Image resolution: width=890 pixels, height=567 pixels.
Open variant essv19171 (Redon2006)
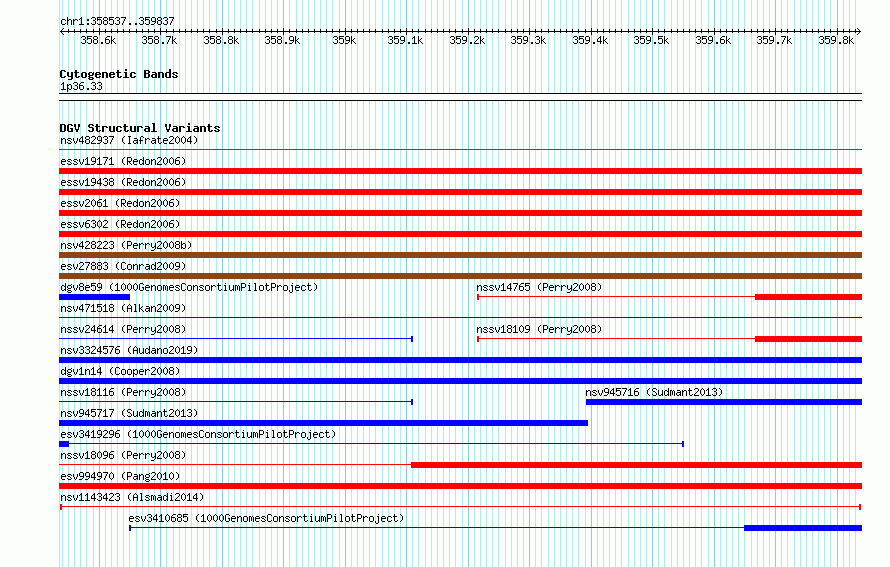123,161
